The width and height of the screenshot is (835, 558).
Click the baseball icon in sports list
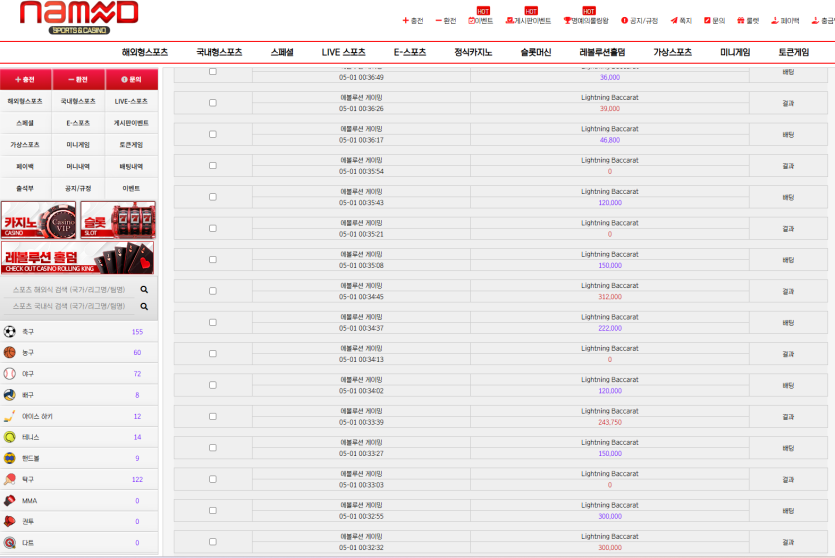pos(10,374)
